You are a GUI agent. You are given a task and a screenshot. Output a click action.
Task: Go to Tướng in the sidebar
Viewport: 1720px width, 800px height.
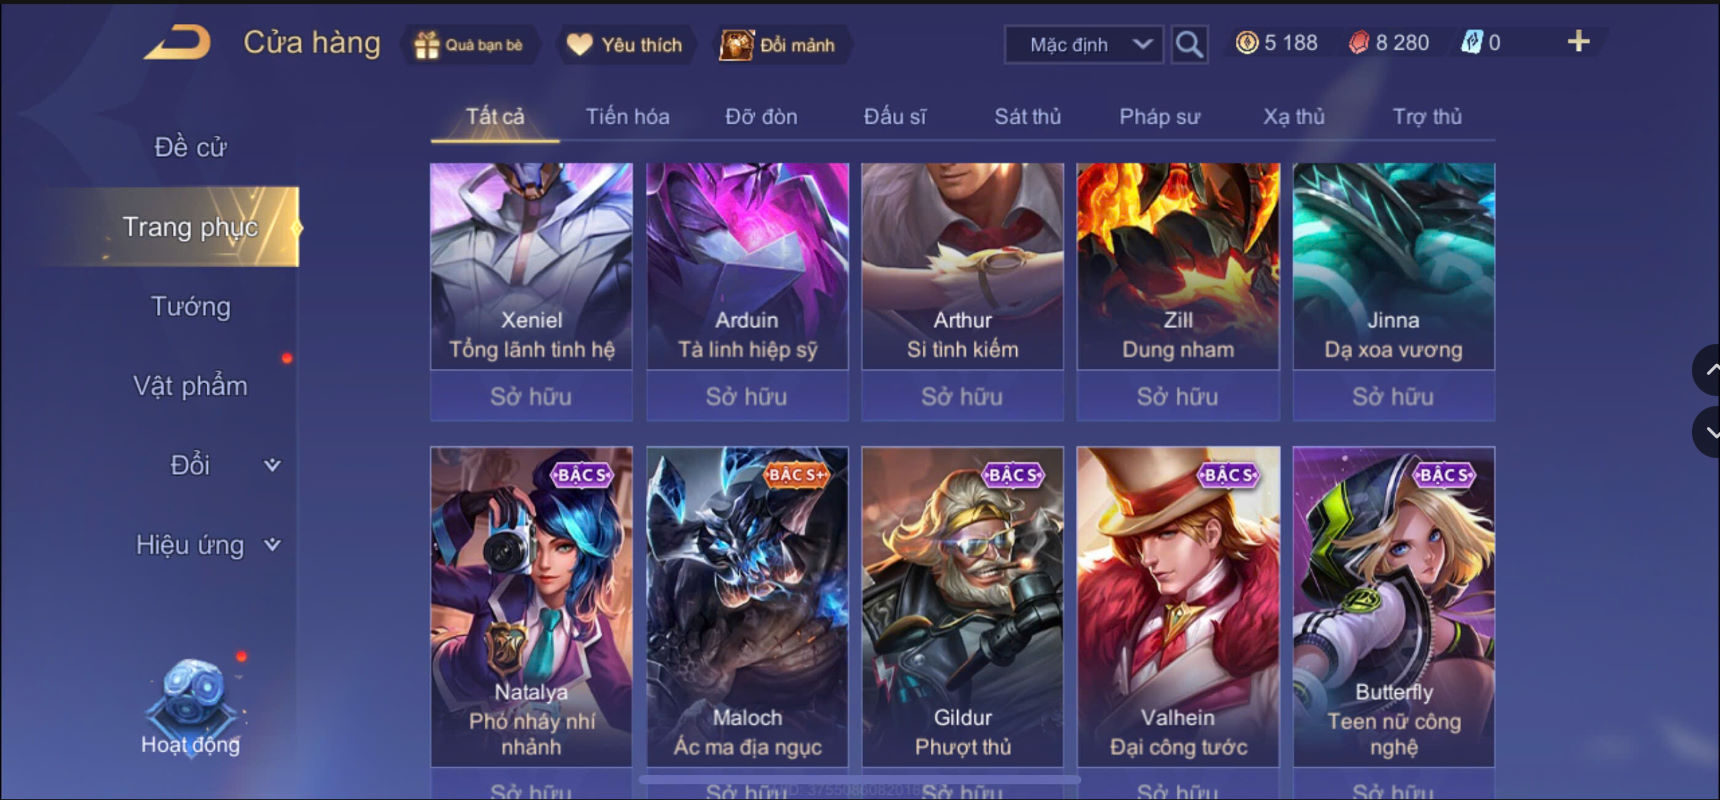(x=190, y=306)
